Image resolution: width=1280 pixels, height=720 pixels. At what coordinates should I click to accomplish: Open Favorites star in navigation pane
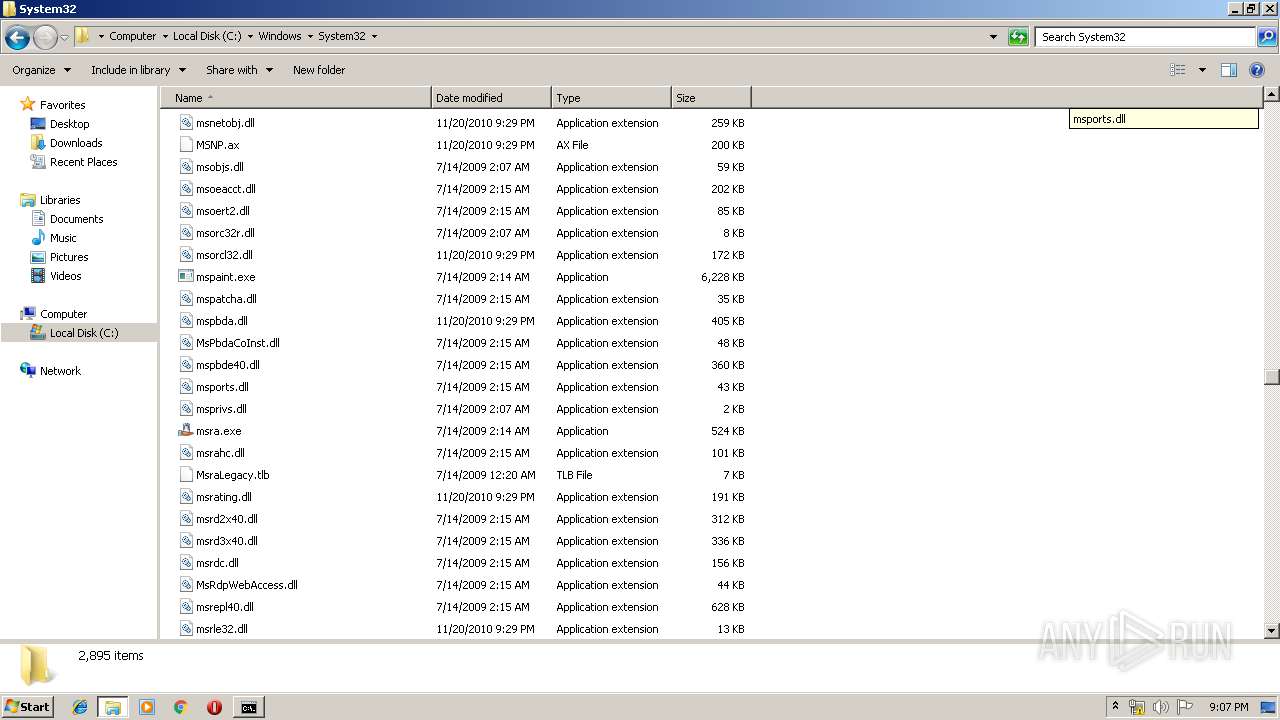tap(28, 104)
